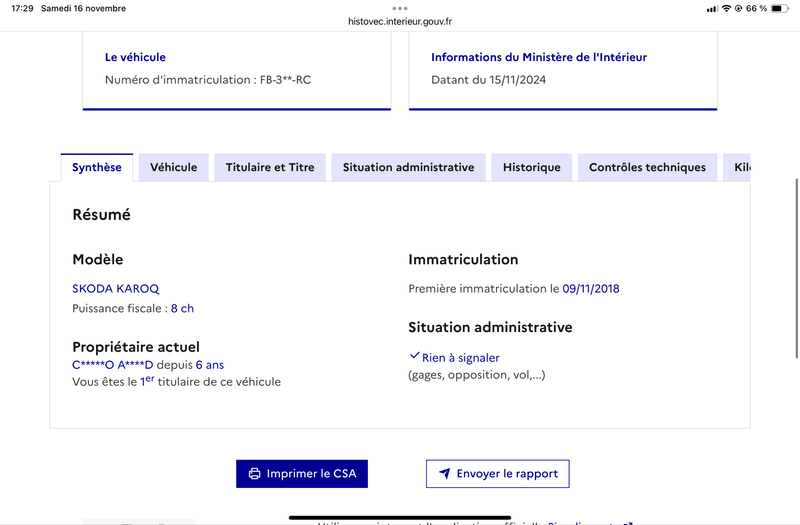Click the (gages, opposition, vol,...) note
Screen dimensions: 800x525
477,375
